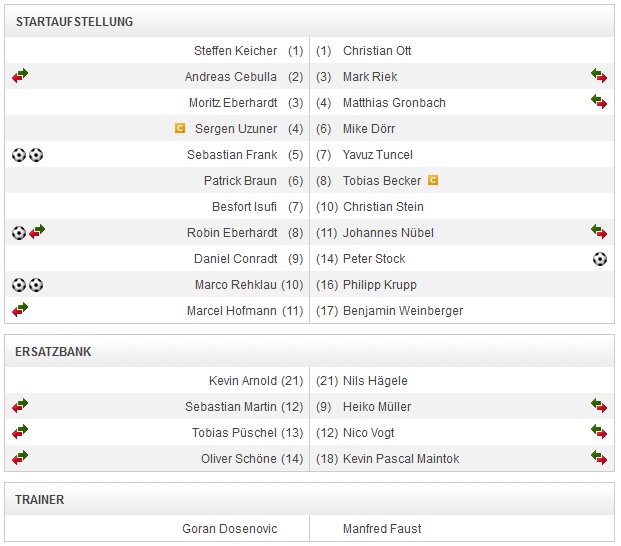Screen dimensions: 621x546
Task: Open player Steffen Keicher
Action: tap(235, 51)
